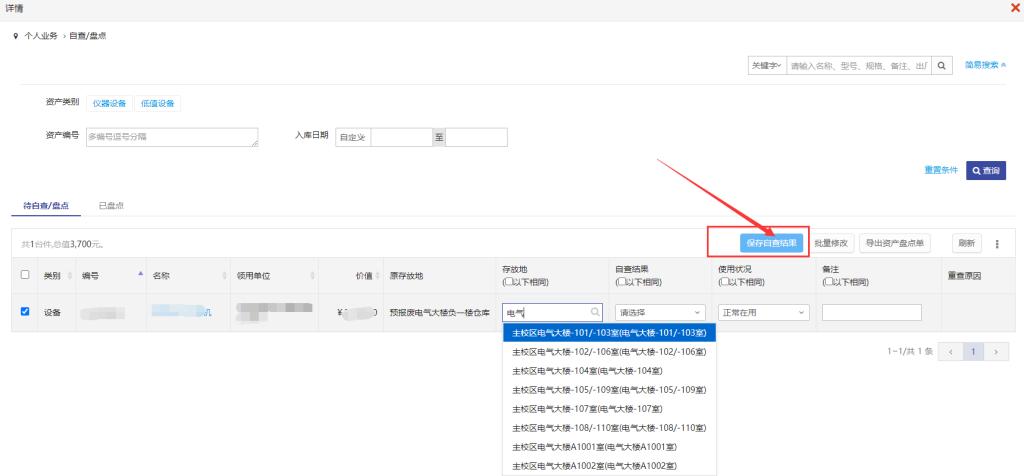Click the 保存自查结果 button
The height and width of the screenshot is (476, 1024).
[x=772, y=243]
